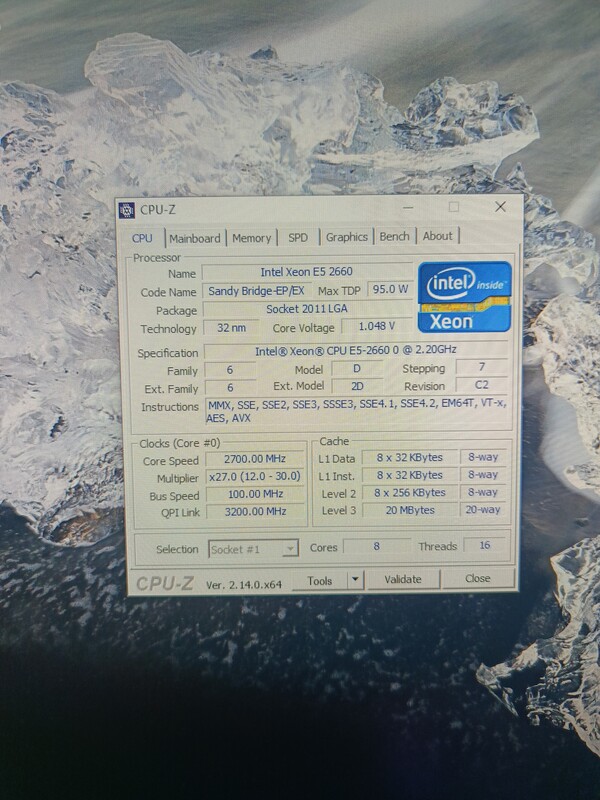The height and width of the screenshot is (800, 600).
Task: Click the L1 Data value 8 x 32 KBytes
Action: [410, 458]
